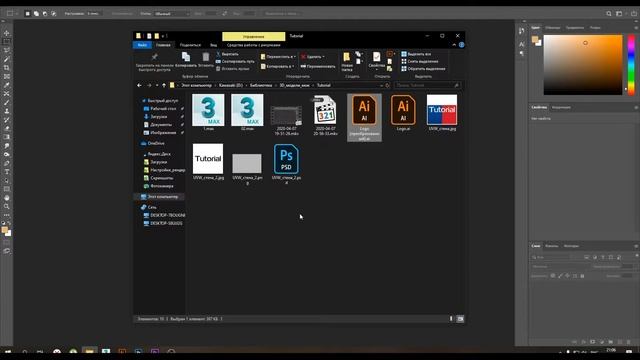
Task: Click Обратить выделение in the ribbon
Action: pyautogui.click(x=423, y=69)
